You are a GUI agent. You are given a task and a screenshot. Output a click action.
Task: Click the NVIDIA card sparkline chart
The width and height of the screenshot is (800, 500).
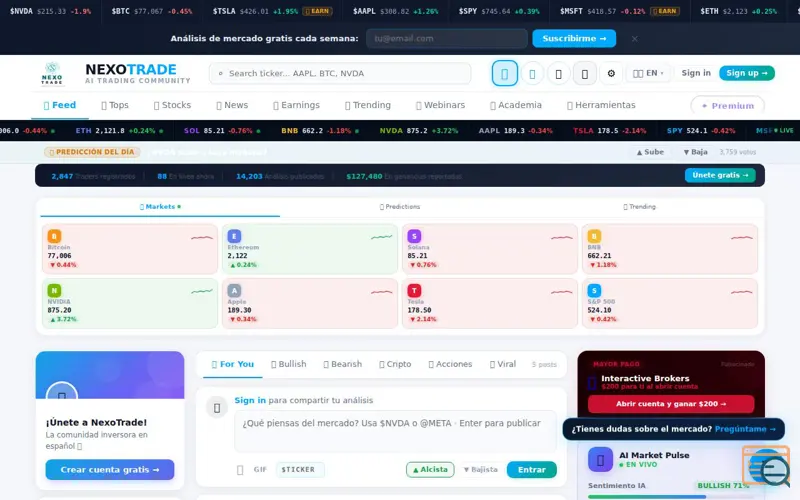coord(202,291)
